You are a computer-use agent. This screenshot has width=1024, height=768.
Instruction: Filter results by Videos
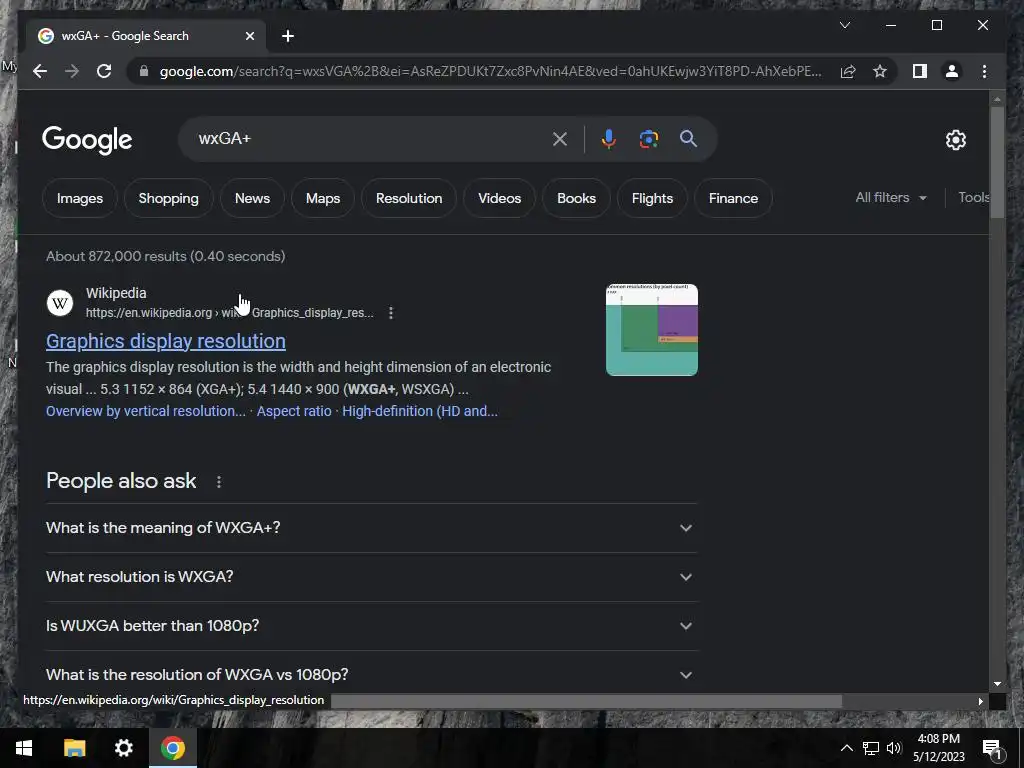499,198
